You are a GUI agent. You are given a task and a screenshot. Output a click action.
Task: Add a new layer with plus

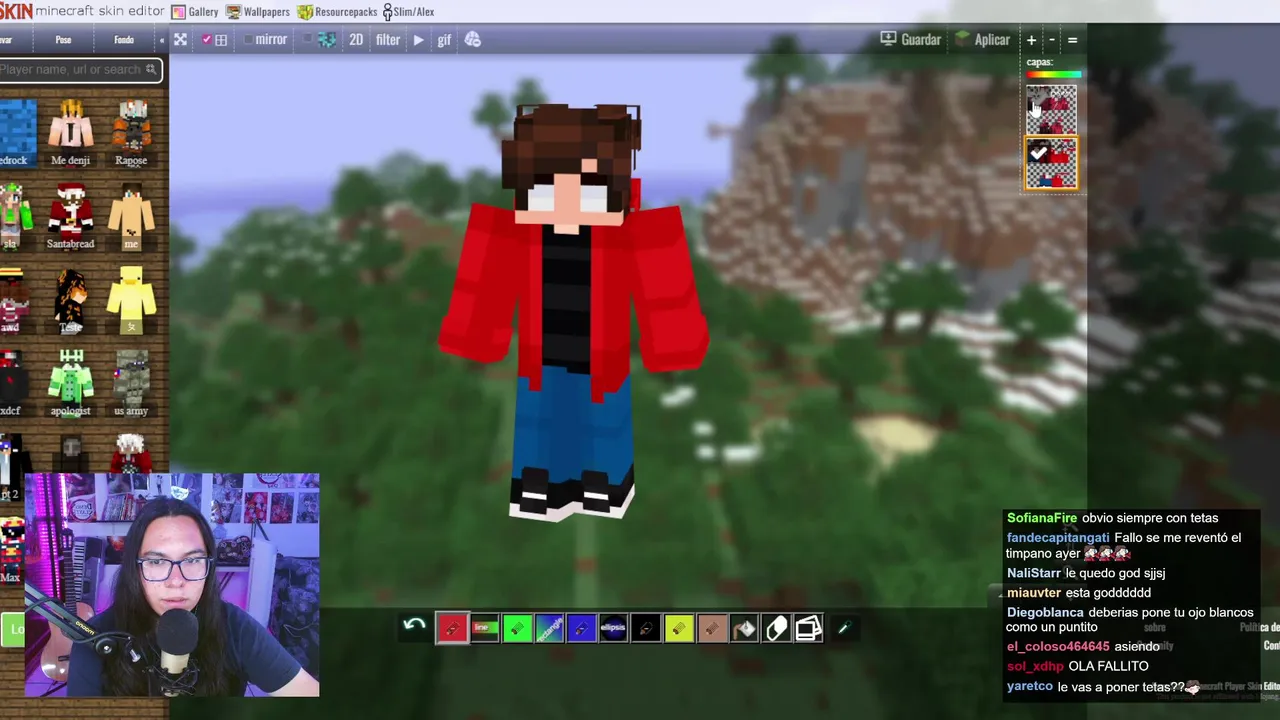tap(1031, 40)
